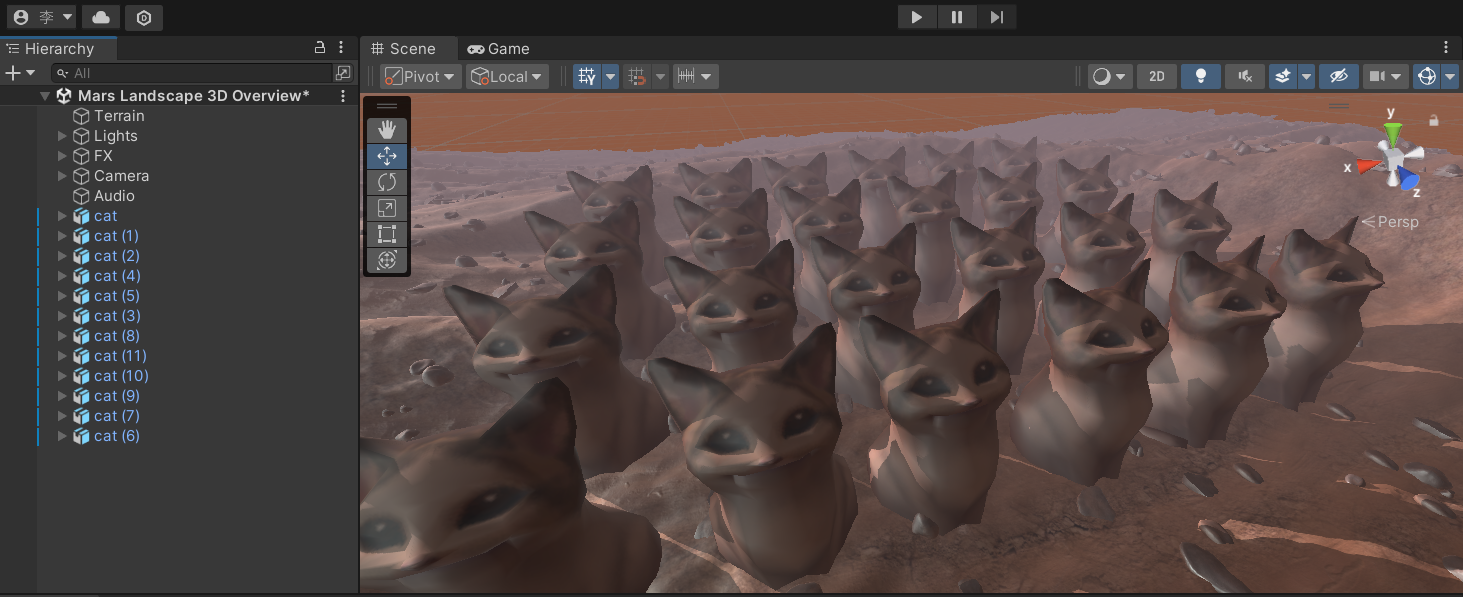Expand the cat (10) prefab
This screenshot has height=597, width=1463.
pos(62,376)
